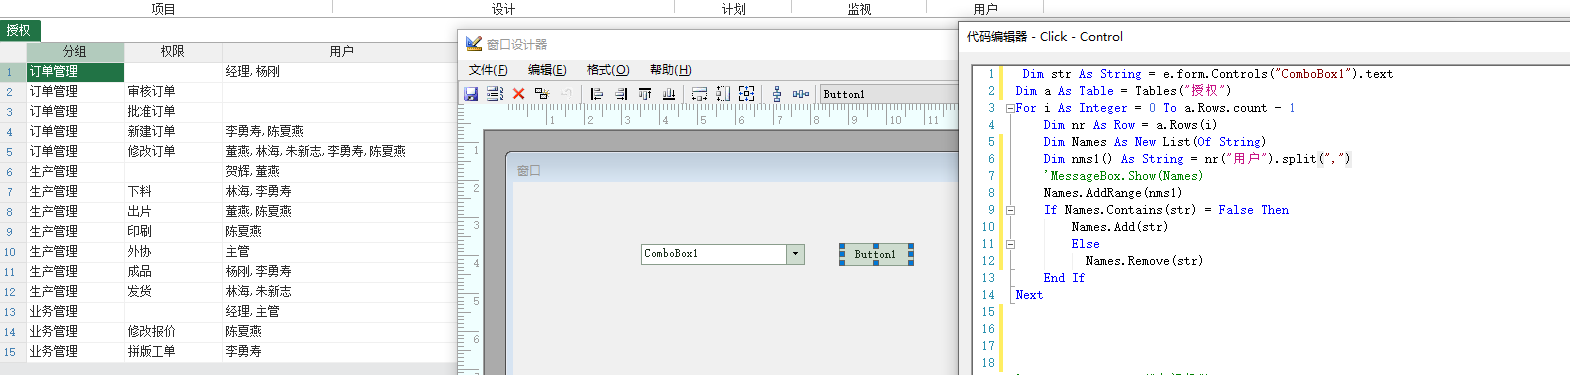Click code line 8 Names.AddRange(nms1)
The height and width of the screenshot is (375, 1570).
[1112, 193]
